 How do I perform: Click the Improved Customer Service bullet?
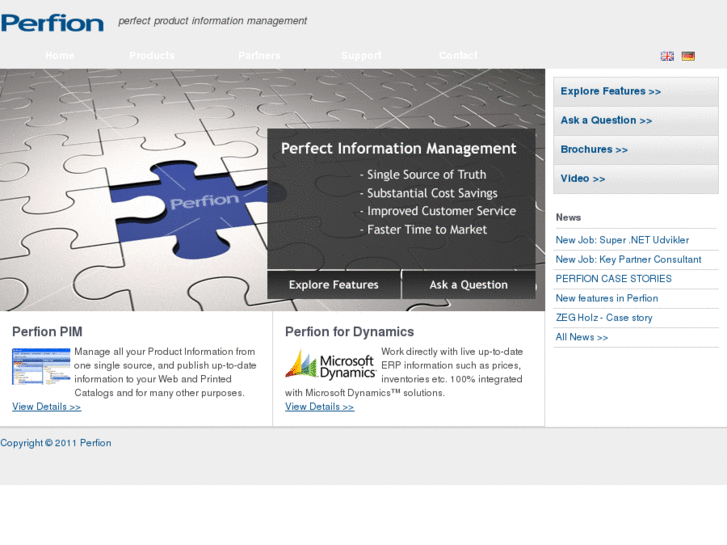coord(438,212)
